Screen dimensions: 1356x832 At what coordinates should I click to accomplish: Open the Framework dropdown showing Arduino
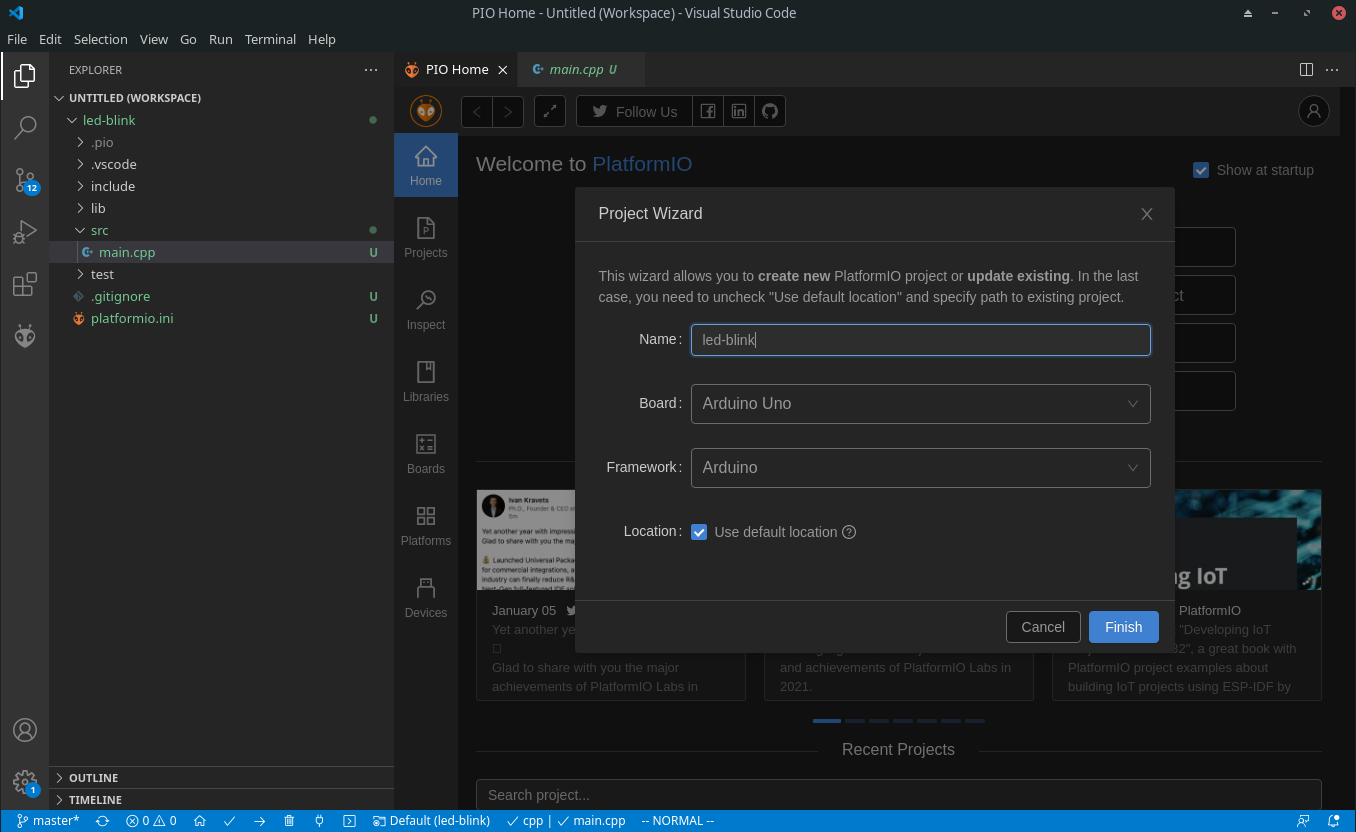coord(920,468)
